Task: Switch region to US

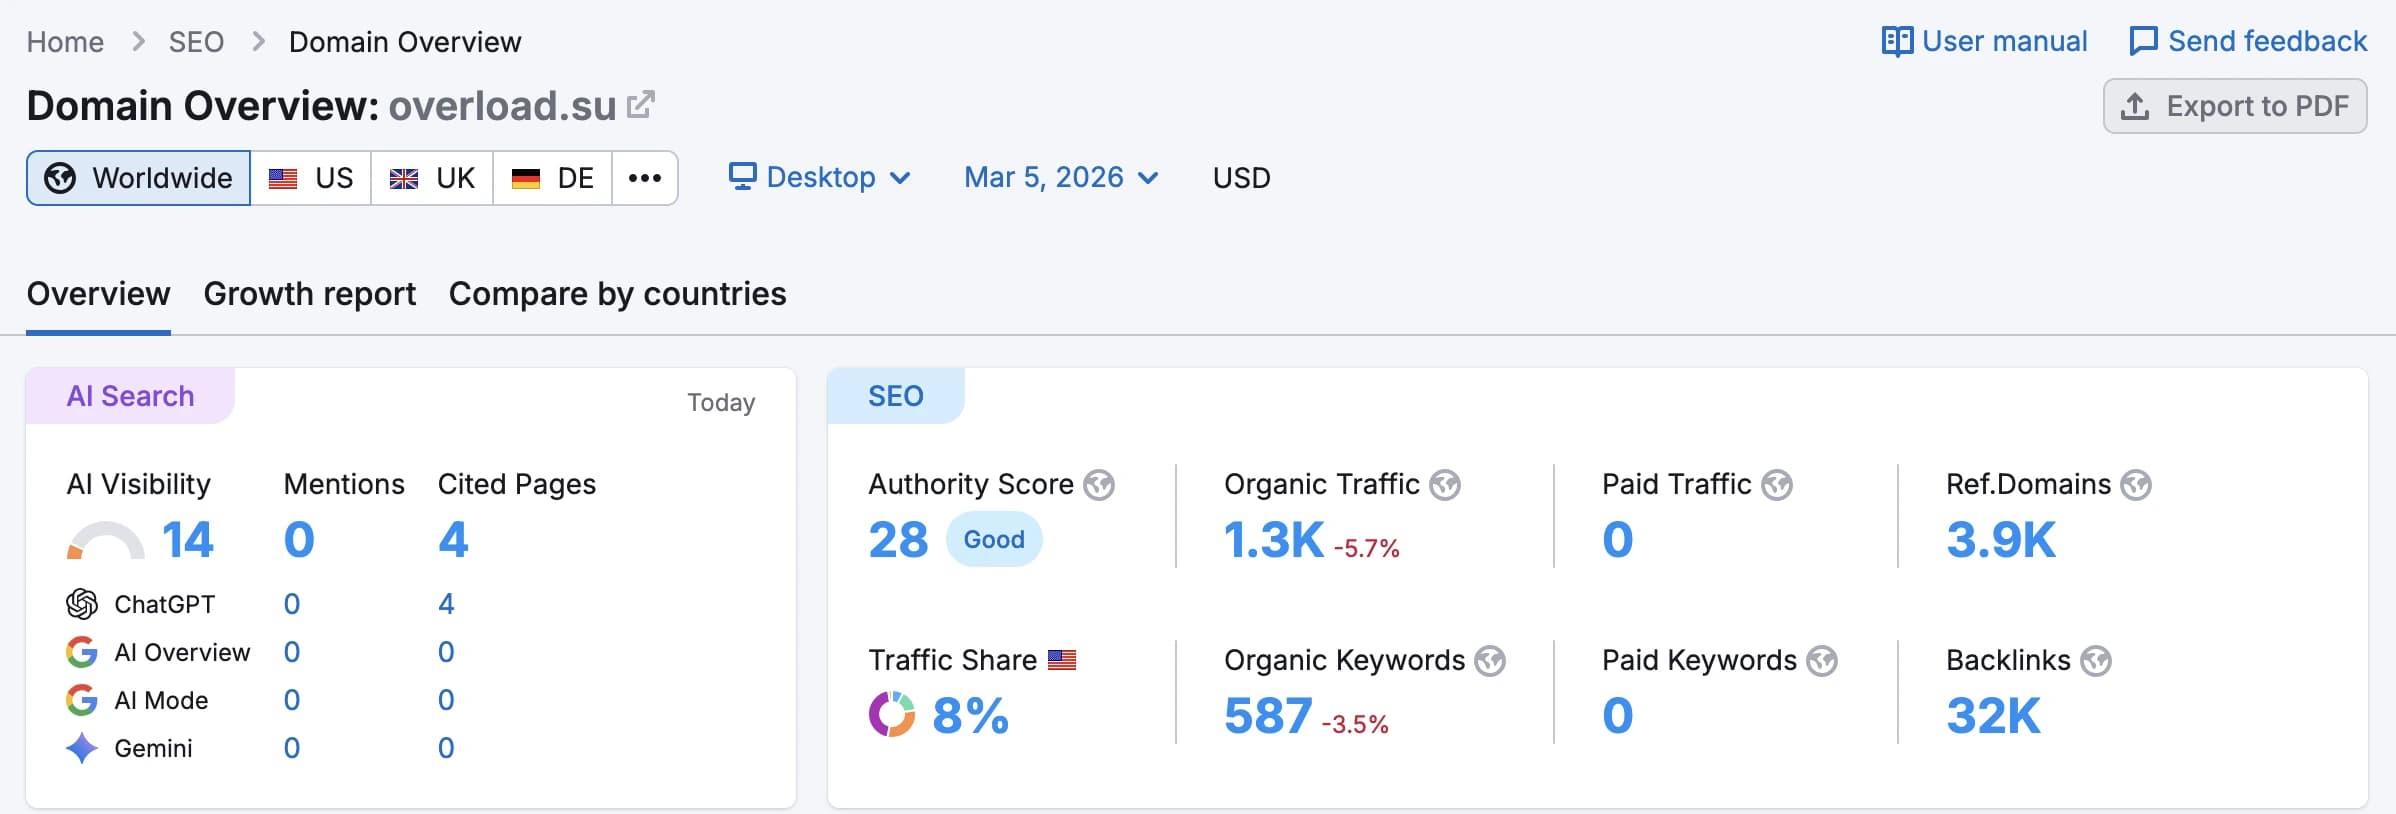Action: 311,178
